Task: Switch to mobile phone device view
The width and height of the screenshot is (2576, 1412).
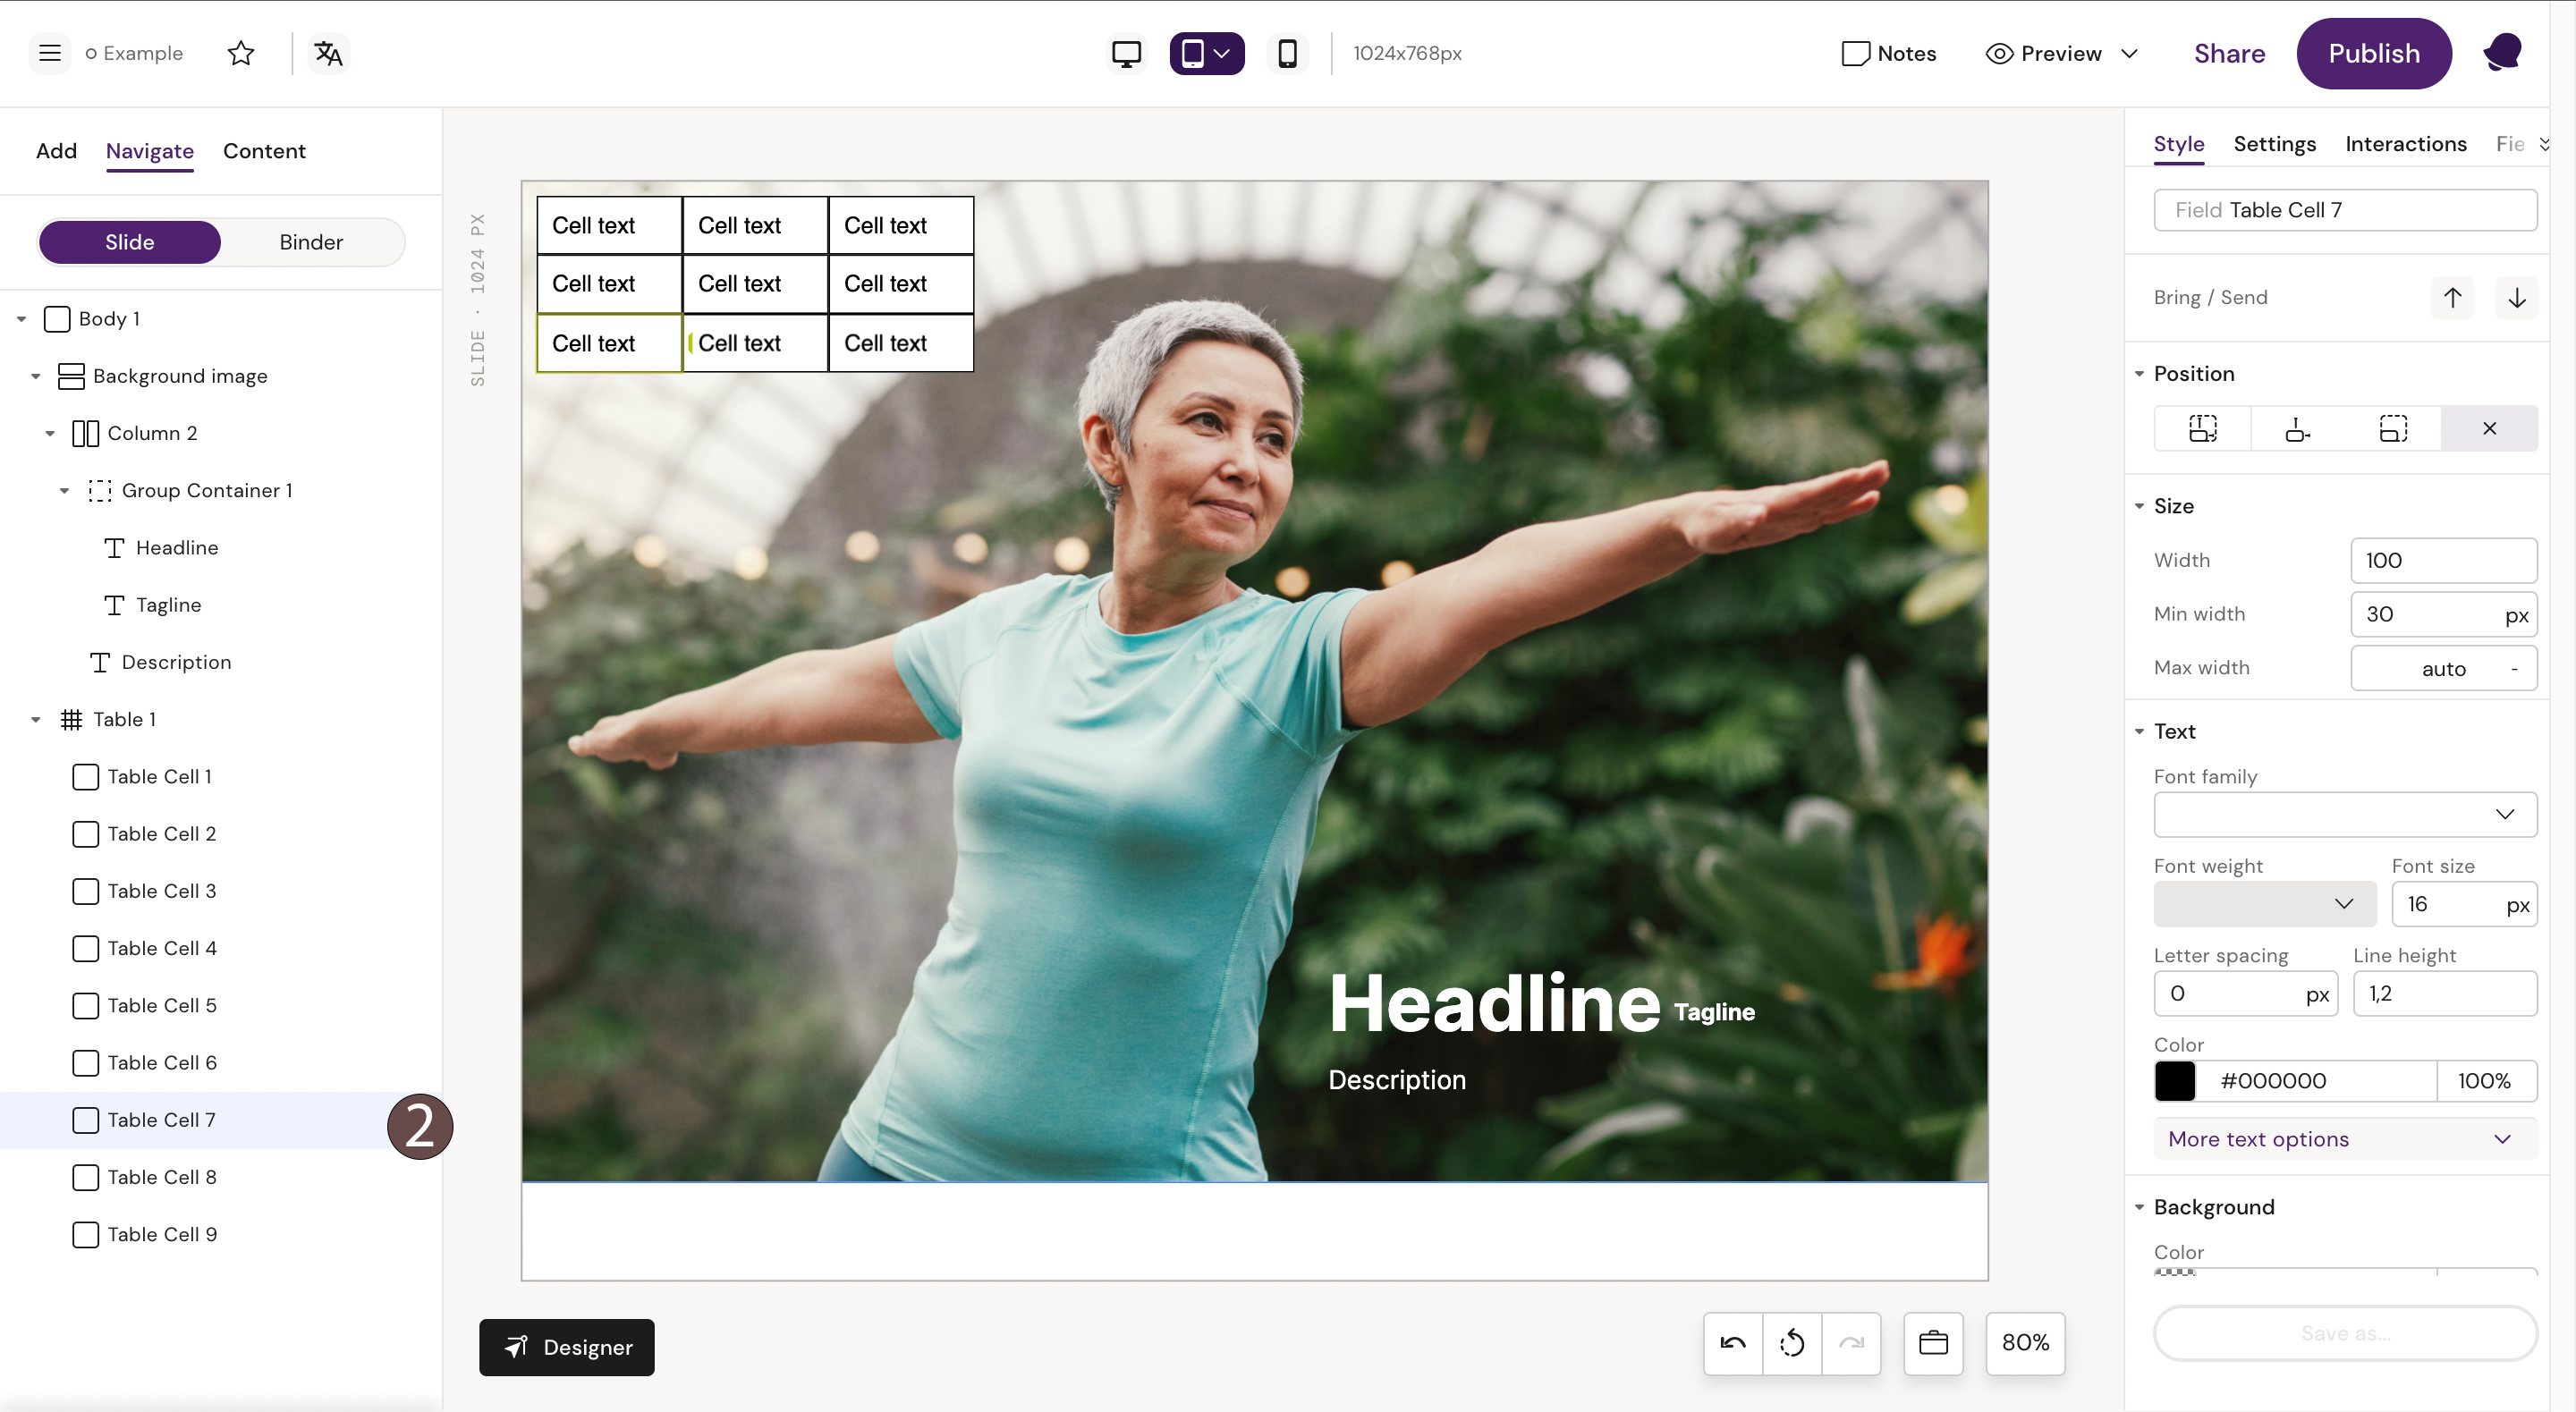Action: tap(1287, 53)
